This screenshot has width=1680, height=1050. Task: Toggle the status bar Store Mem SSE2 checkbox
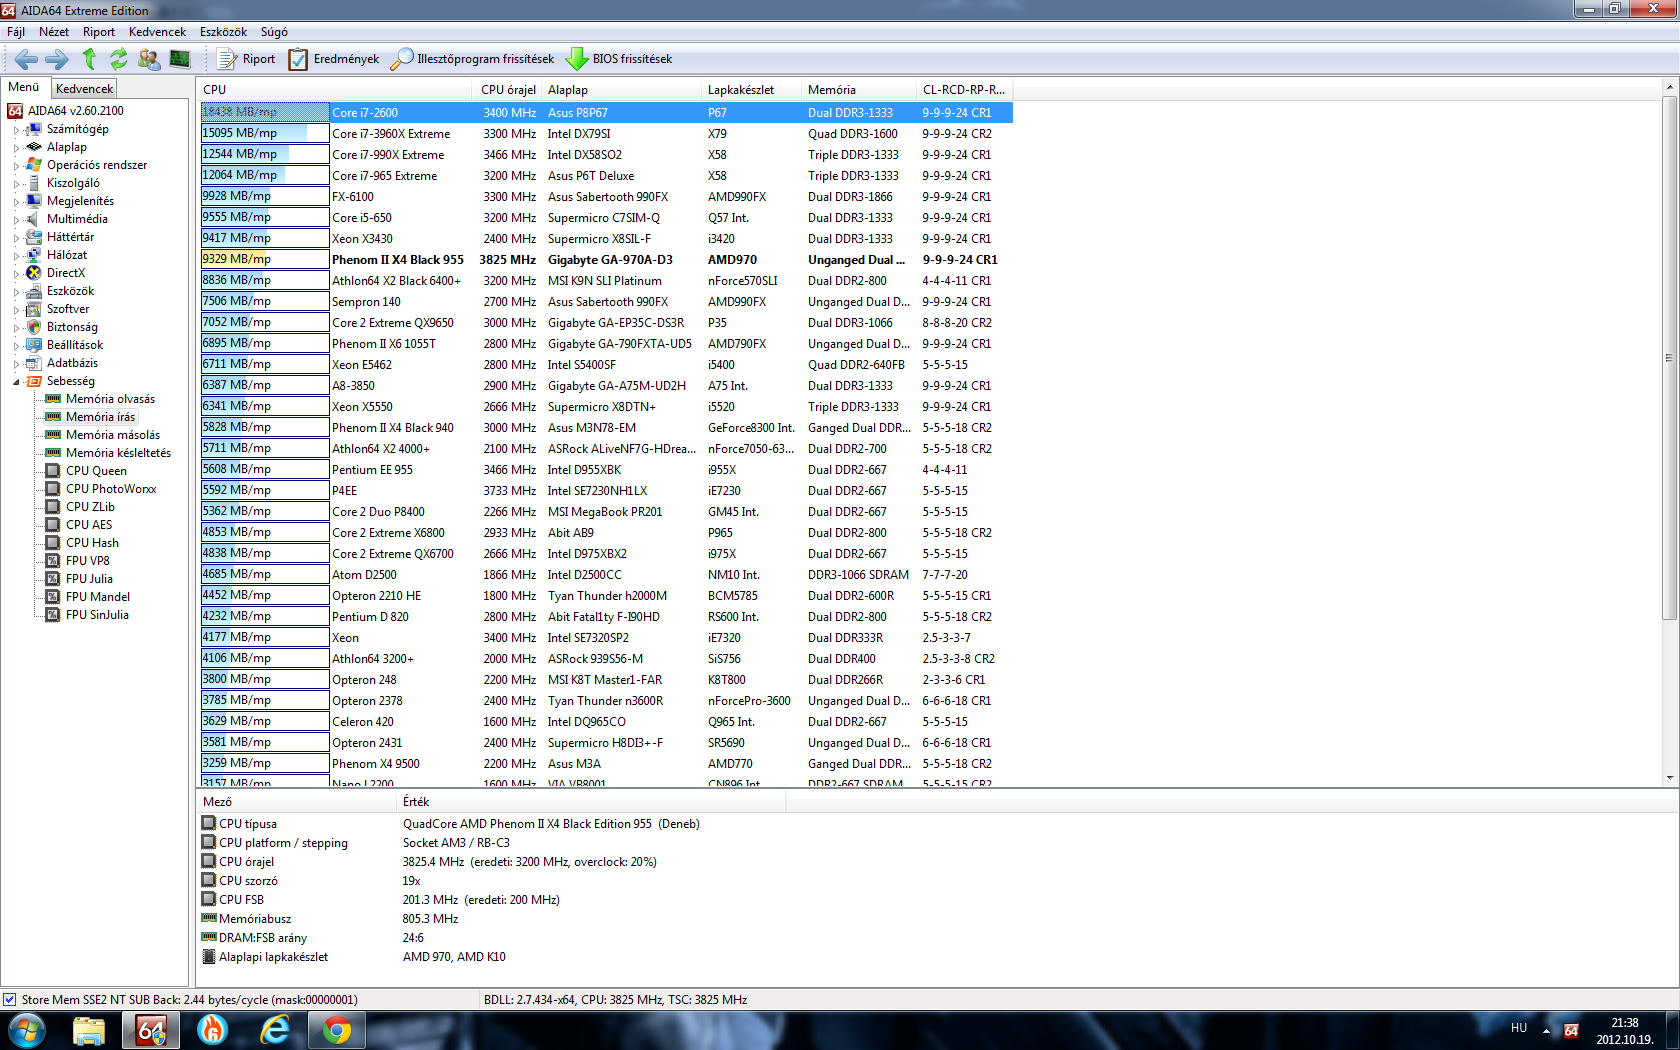pos(10,999)
